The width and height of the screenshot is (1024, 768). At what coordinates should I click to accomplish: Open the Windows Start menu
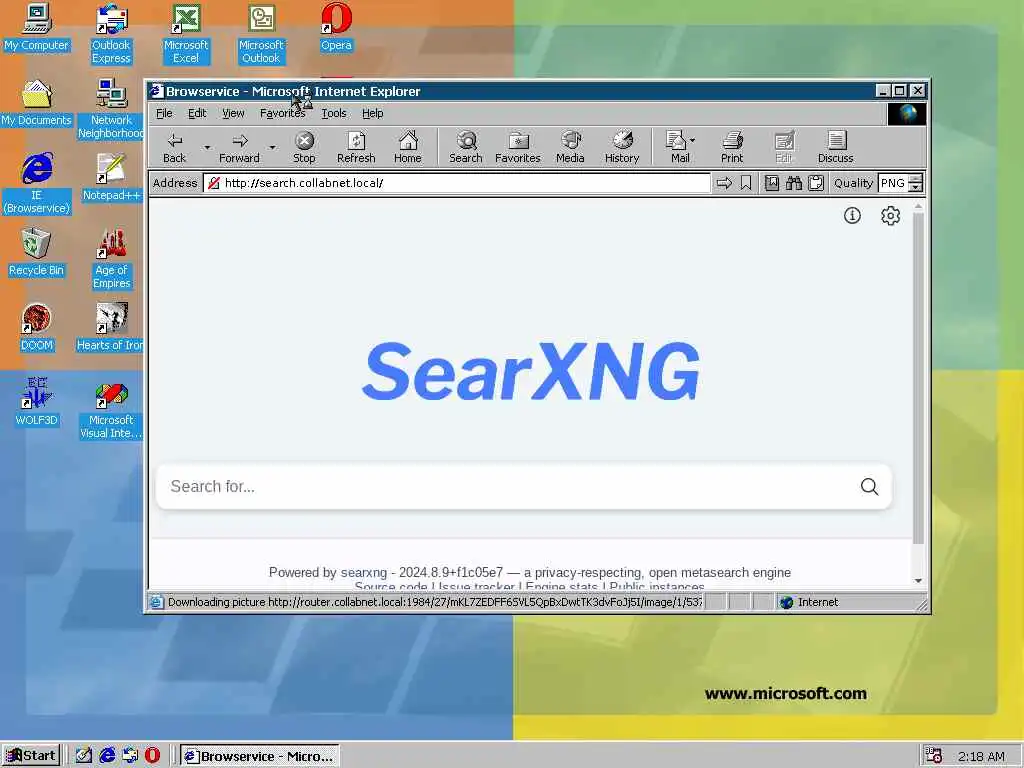(x=31, y=756)
